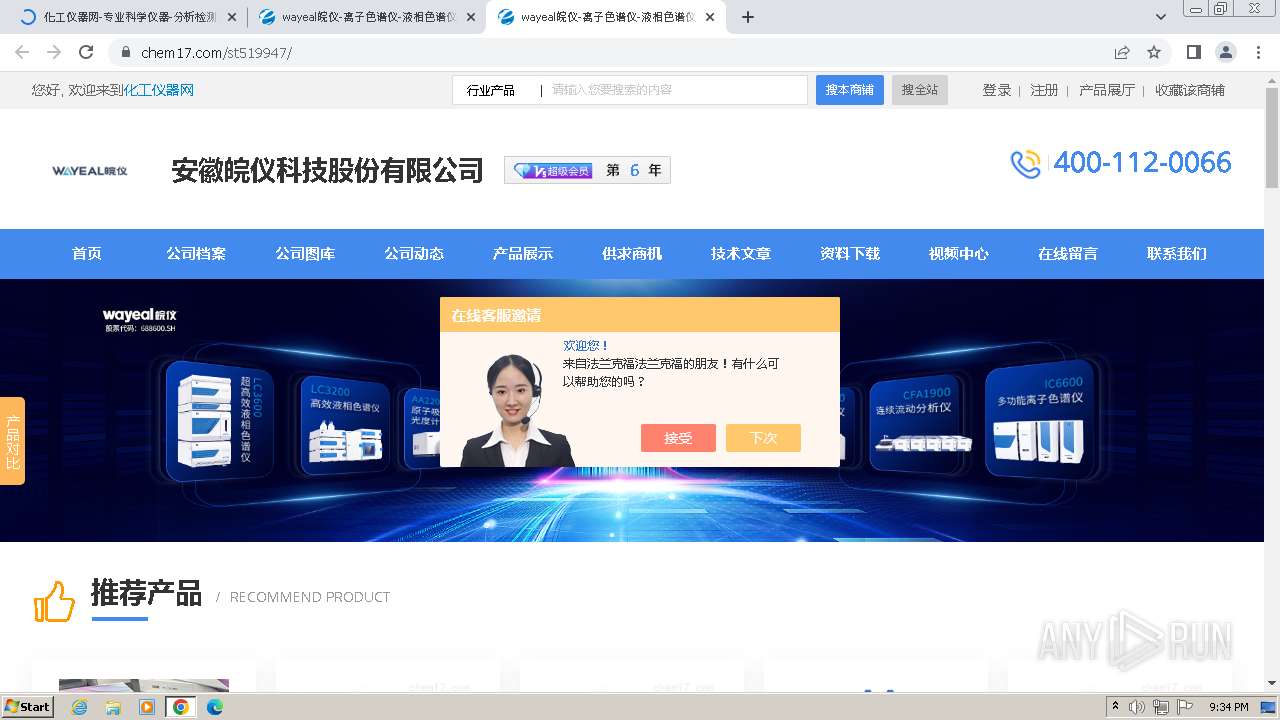Open the 资料下载 nav item
This screenshot has width=1280, height=720.
[850, 254]
